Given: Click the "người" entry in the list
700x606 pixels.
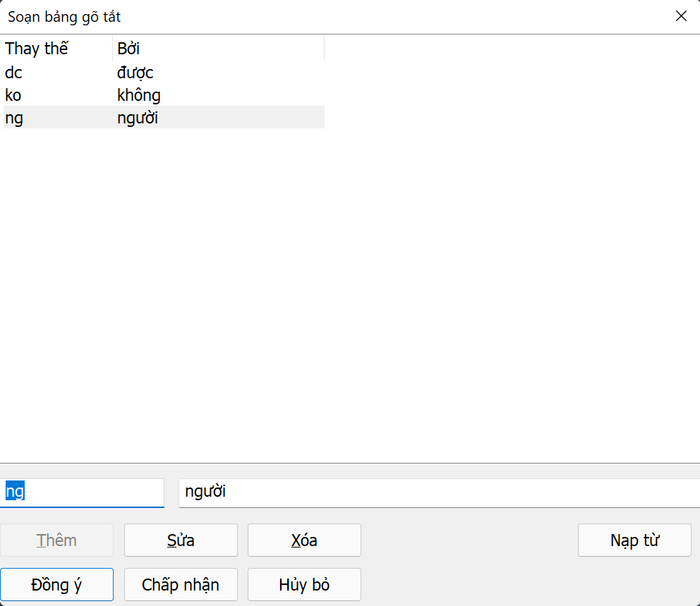Looking at the screenshot, I should pos(138,118).
